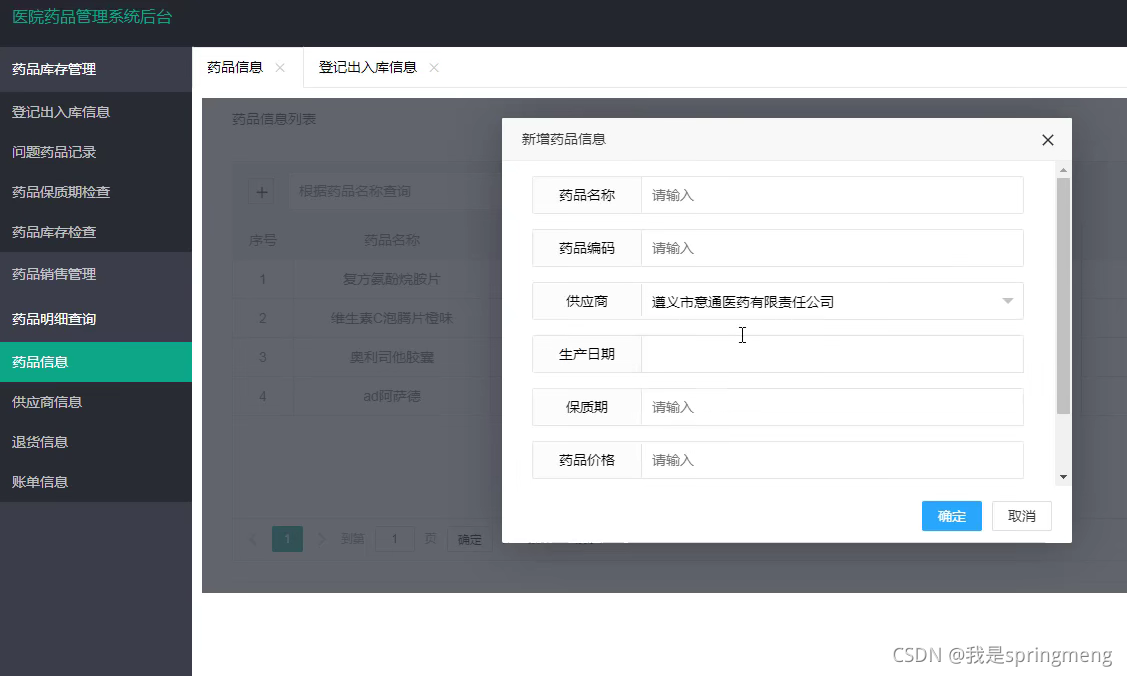Close the 登记出入库信息 tab via its X
The height and width of the screenshot is (676, 1127).
434,68
